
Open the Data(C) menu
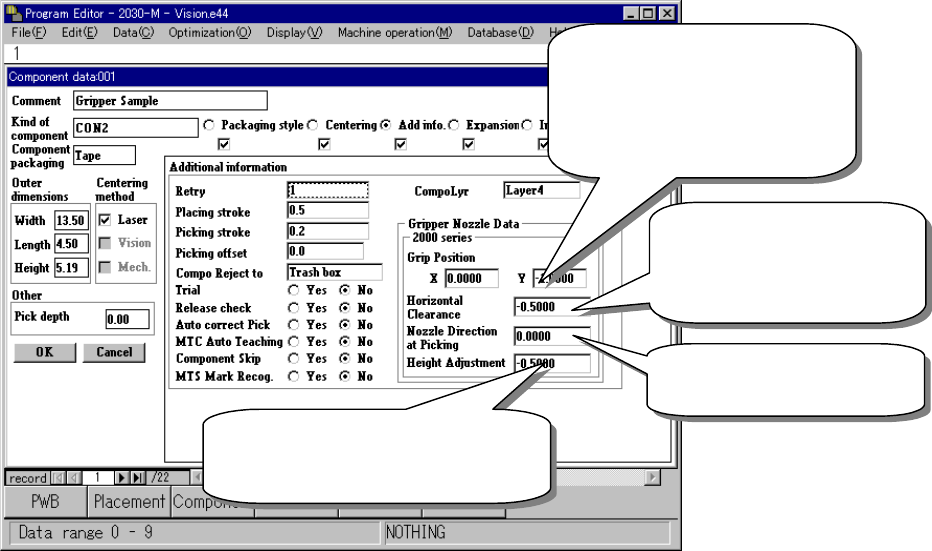tap(133, 33)
